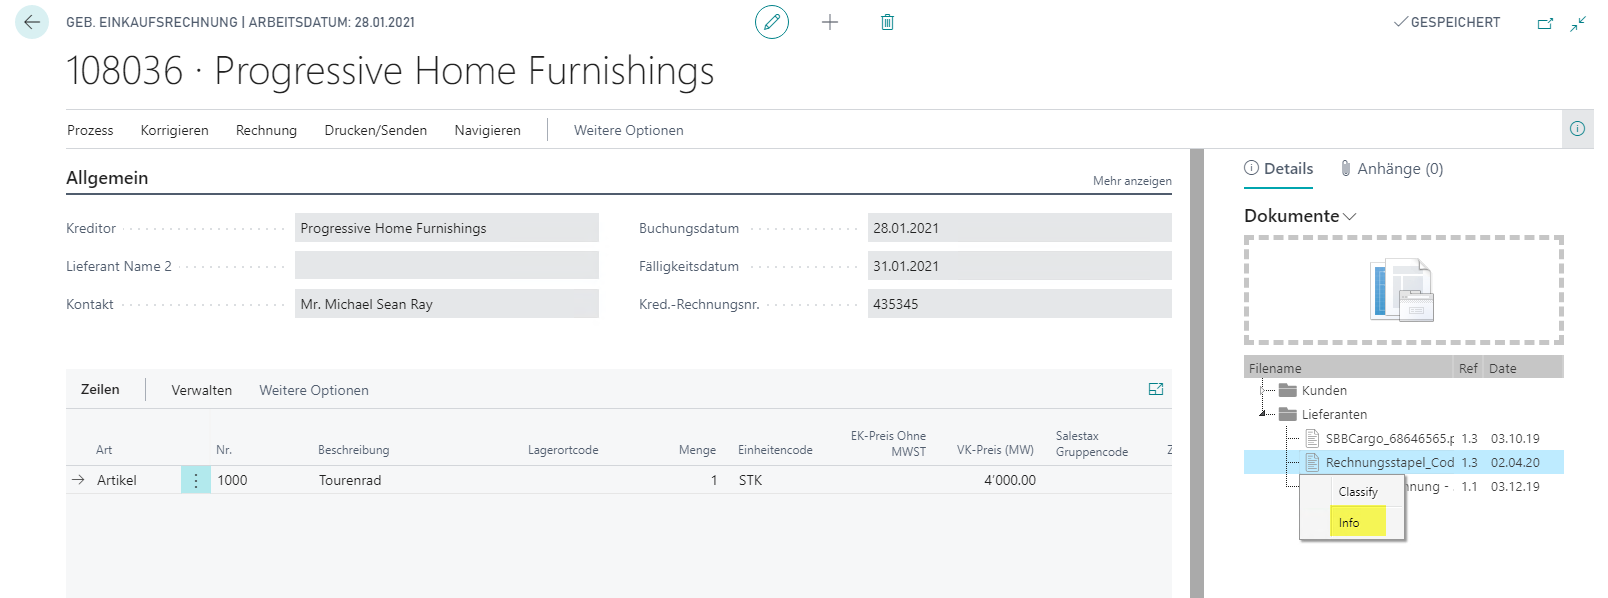Open the Zeilen tab

click(x=100, y=390)
